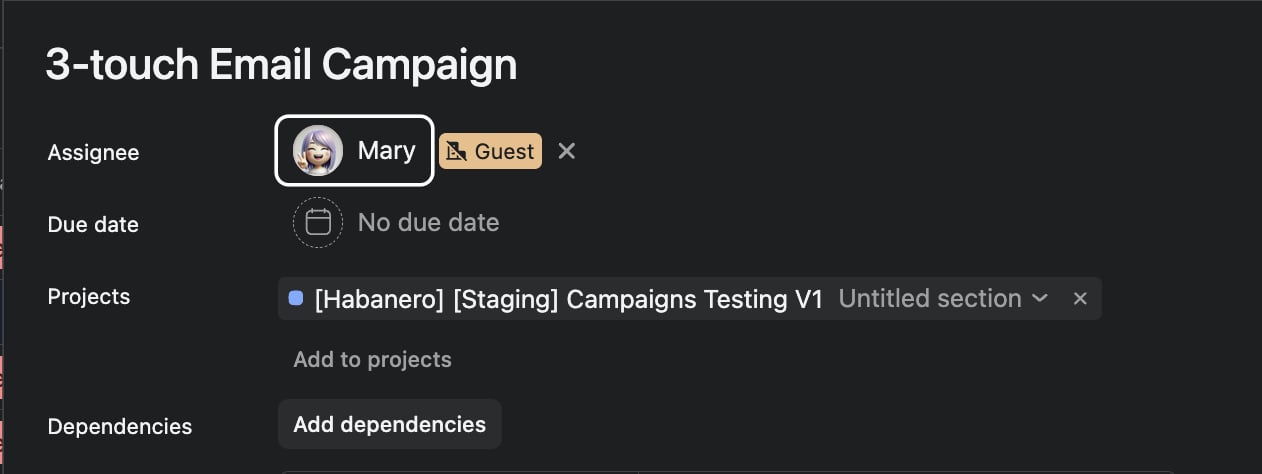Click the Assignee field label
The image size is (1262, 474).
coord(93,152)
